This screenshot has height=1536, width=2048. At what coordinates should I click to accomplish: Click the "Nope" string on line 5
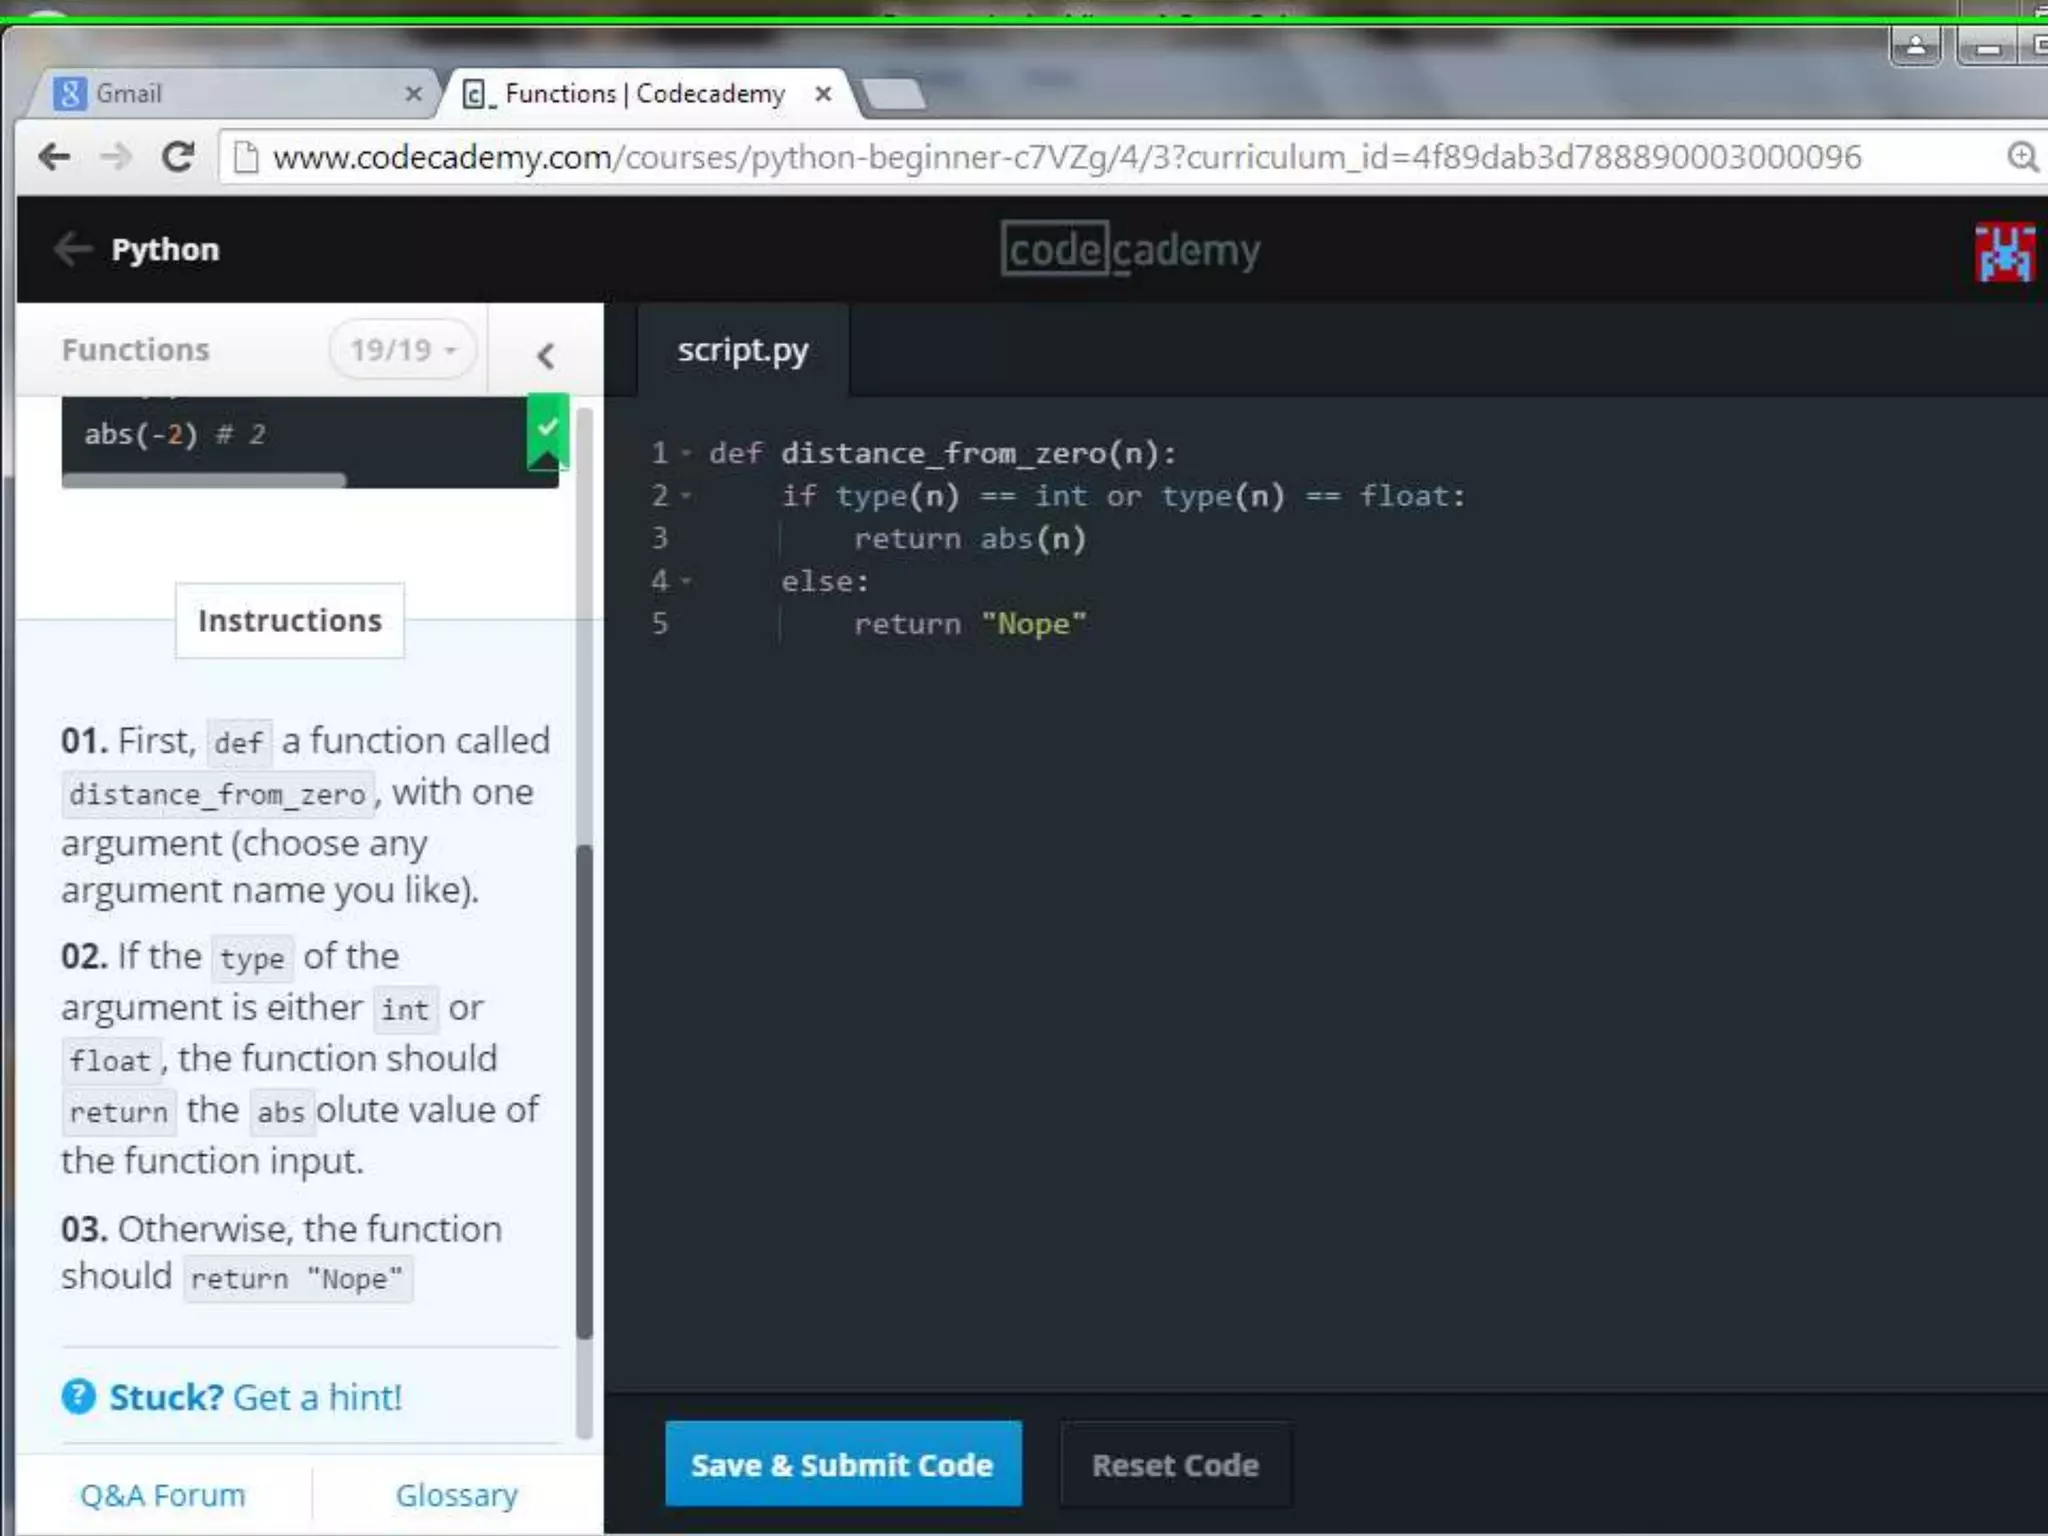coord(1034,624)
